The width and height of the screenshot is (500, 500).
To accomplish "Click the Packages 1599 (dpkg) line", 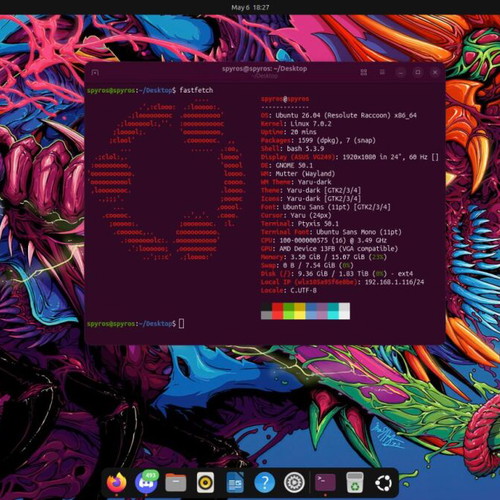I will click(x=318, y=140).
